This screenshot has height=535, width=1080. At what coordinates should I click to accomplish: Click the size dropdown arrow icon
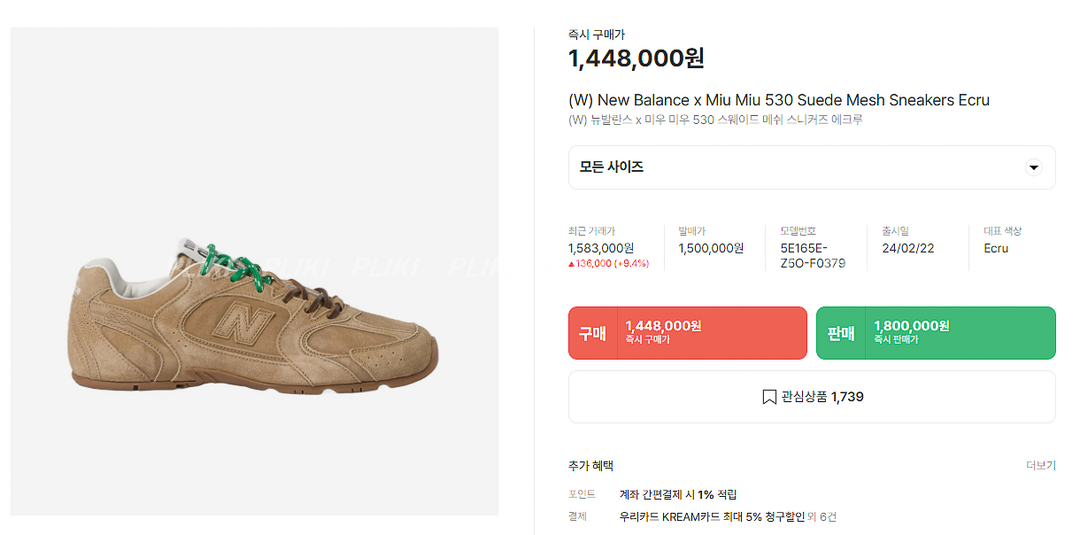coord(1034,168)
